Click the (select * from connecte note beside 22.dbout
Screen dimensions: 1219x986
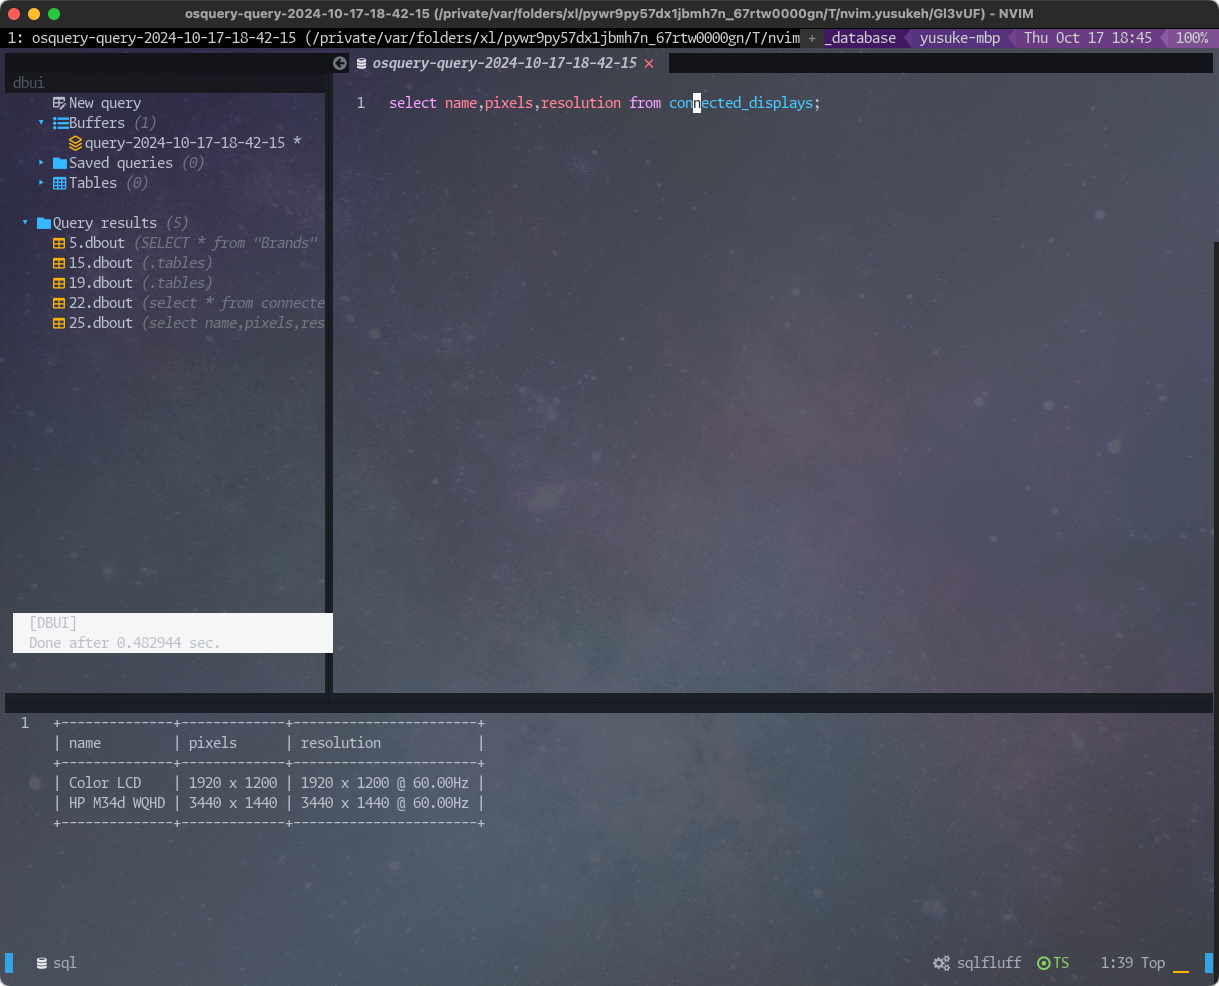click(233, 303)
